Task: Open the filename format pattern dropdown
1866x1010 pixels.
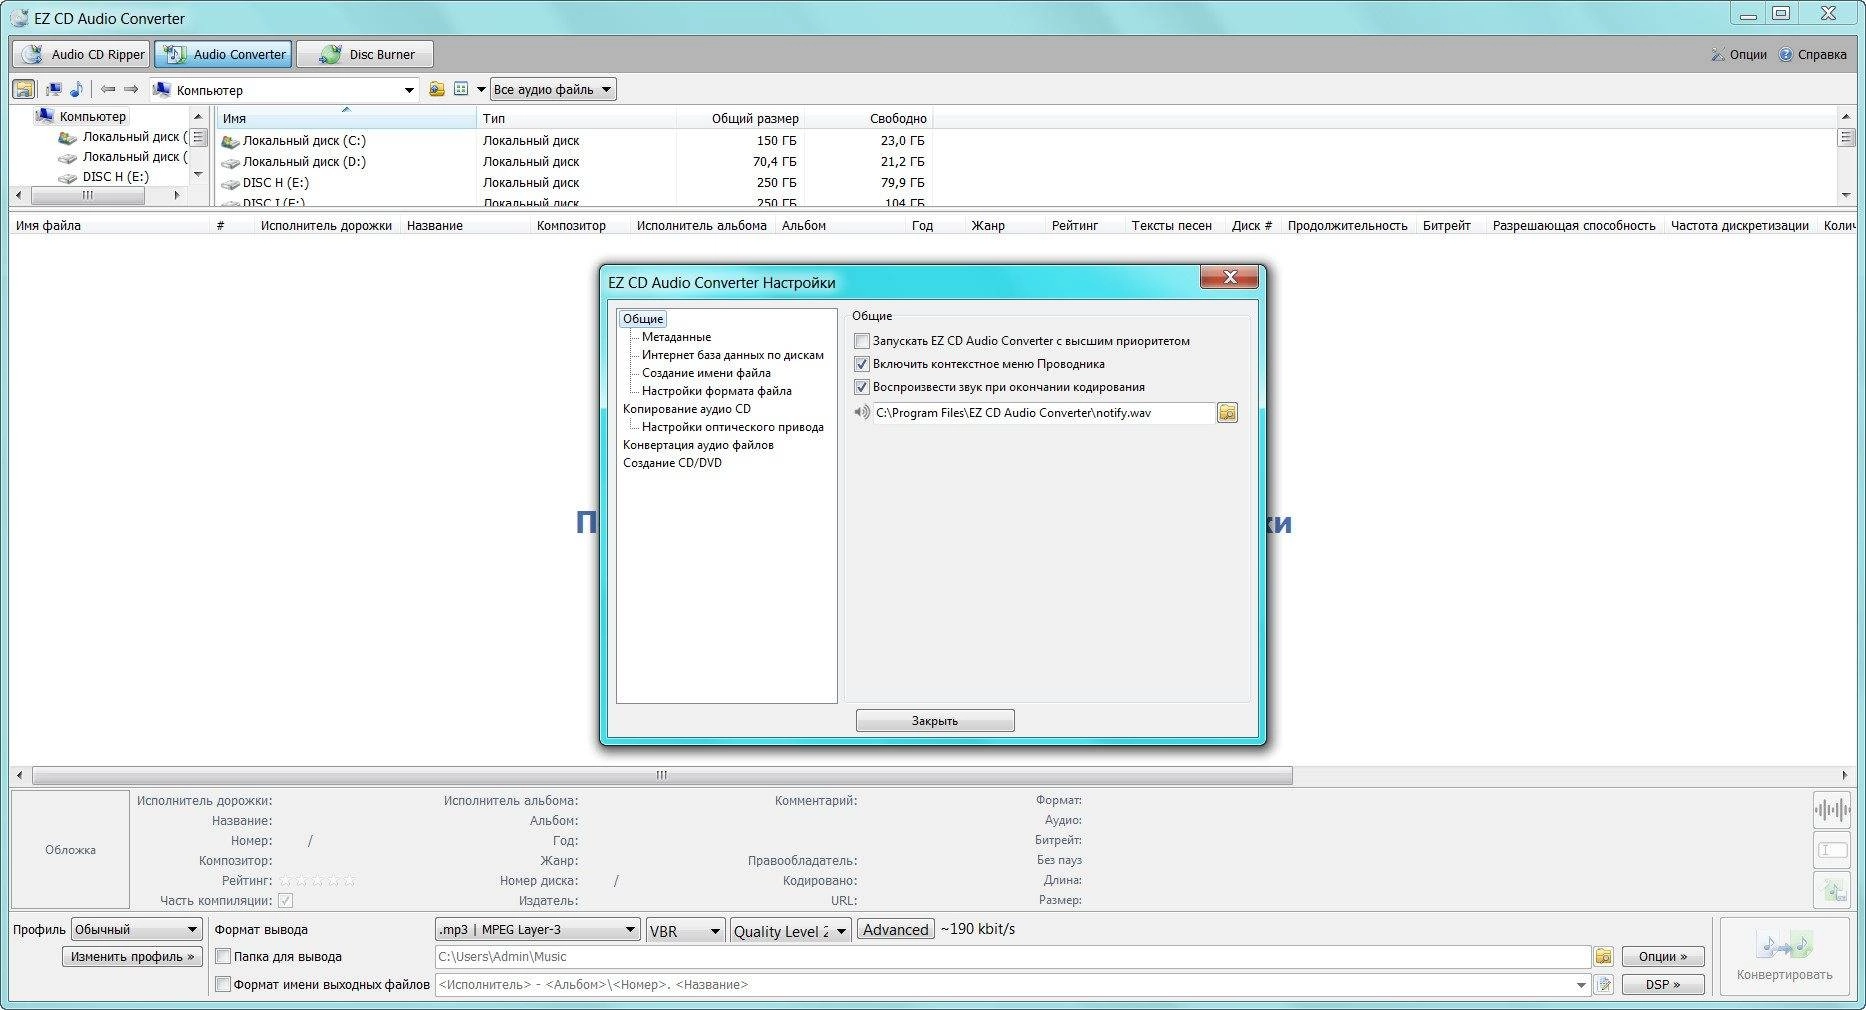Action: (1581, 985)
